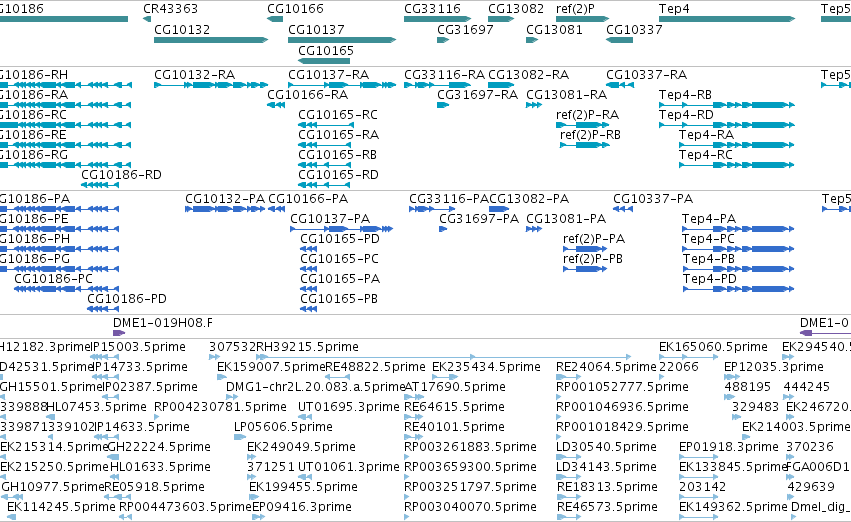Select protein CG31697-PA
This screenshot has width=851, height=522.
pos(443,229)
